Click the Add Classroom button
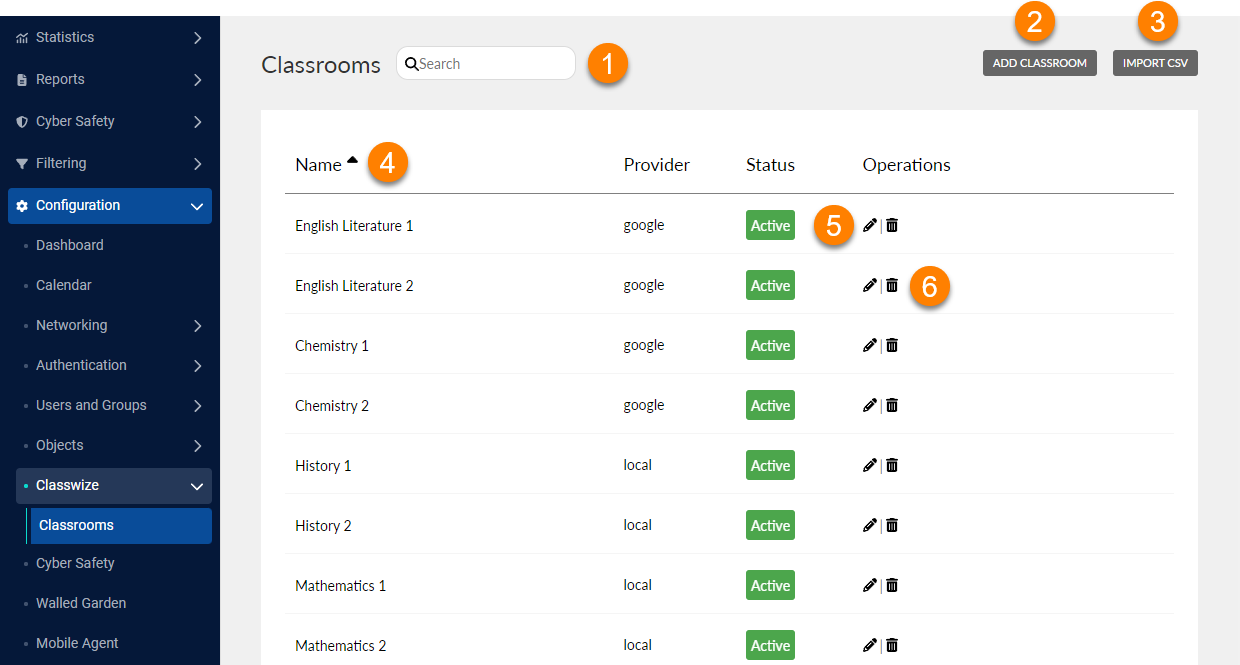 pos(1039,63)
